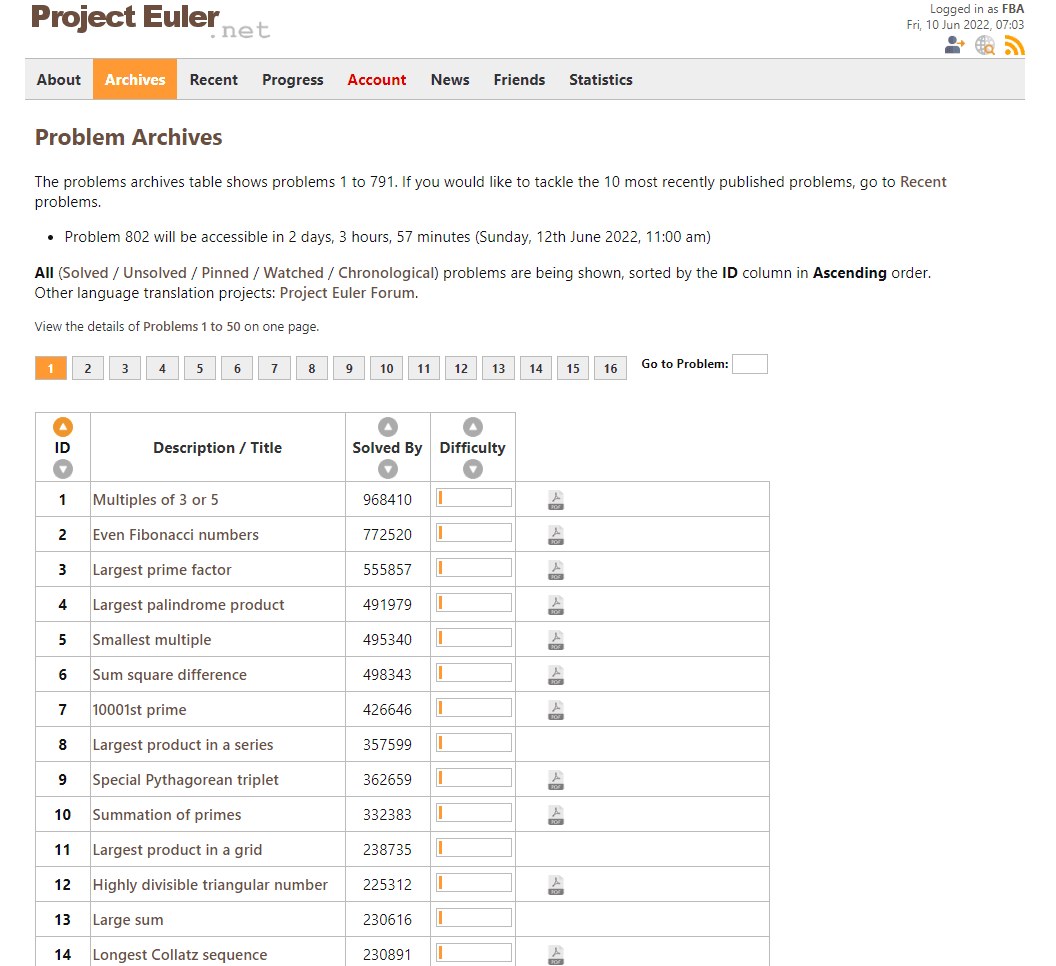Go to archive page 5

pos(200,368)
